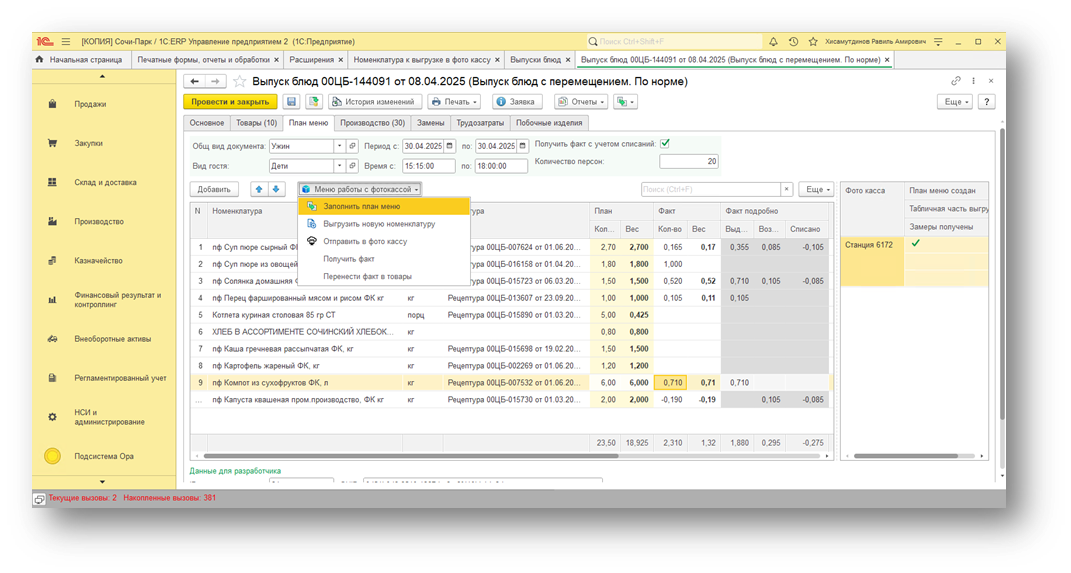1071x573 pixels.
Task: Switch to Производство (30) tab
Action: coord(372,123)
